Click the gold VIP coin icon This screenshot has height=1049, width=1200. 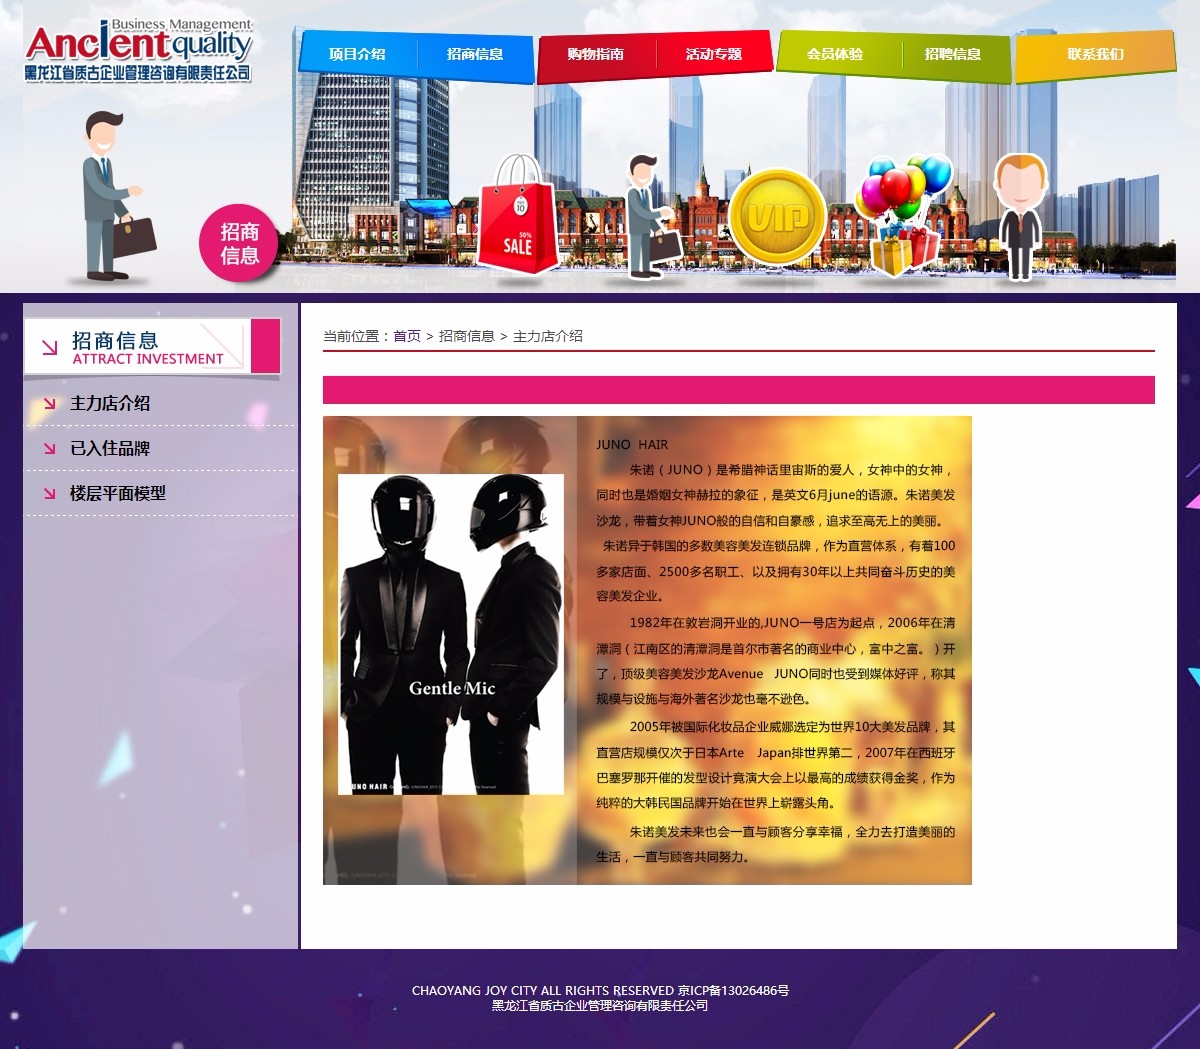(777, 218)
